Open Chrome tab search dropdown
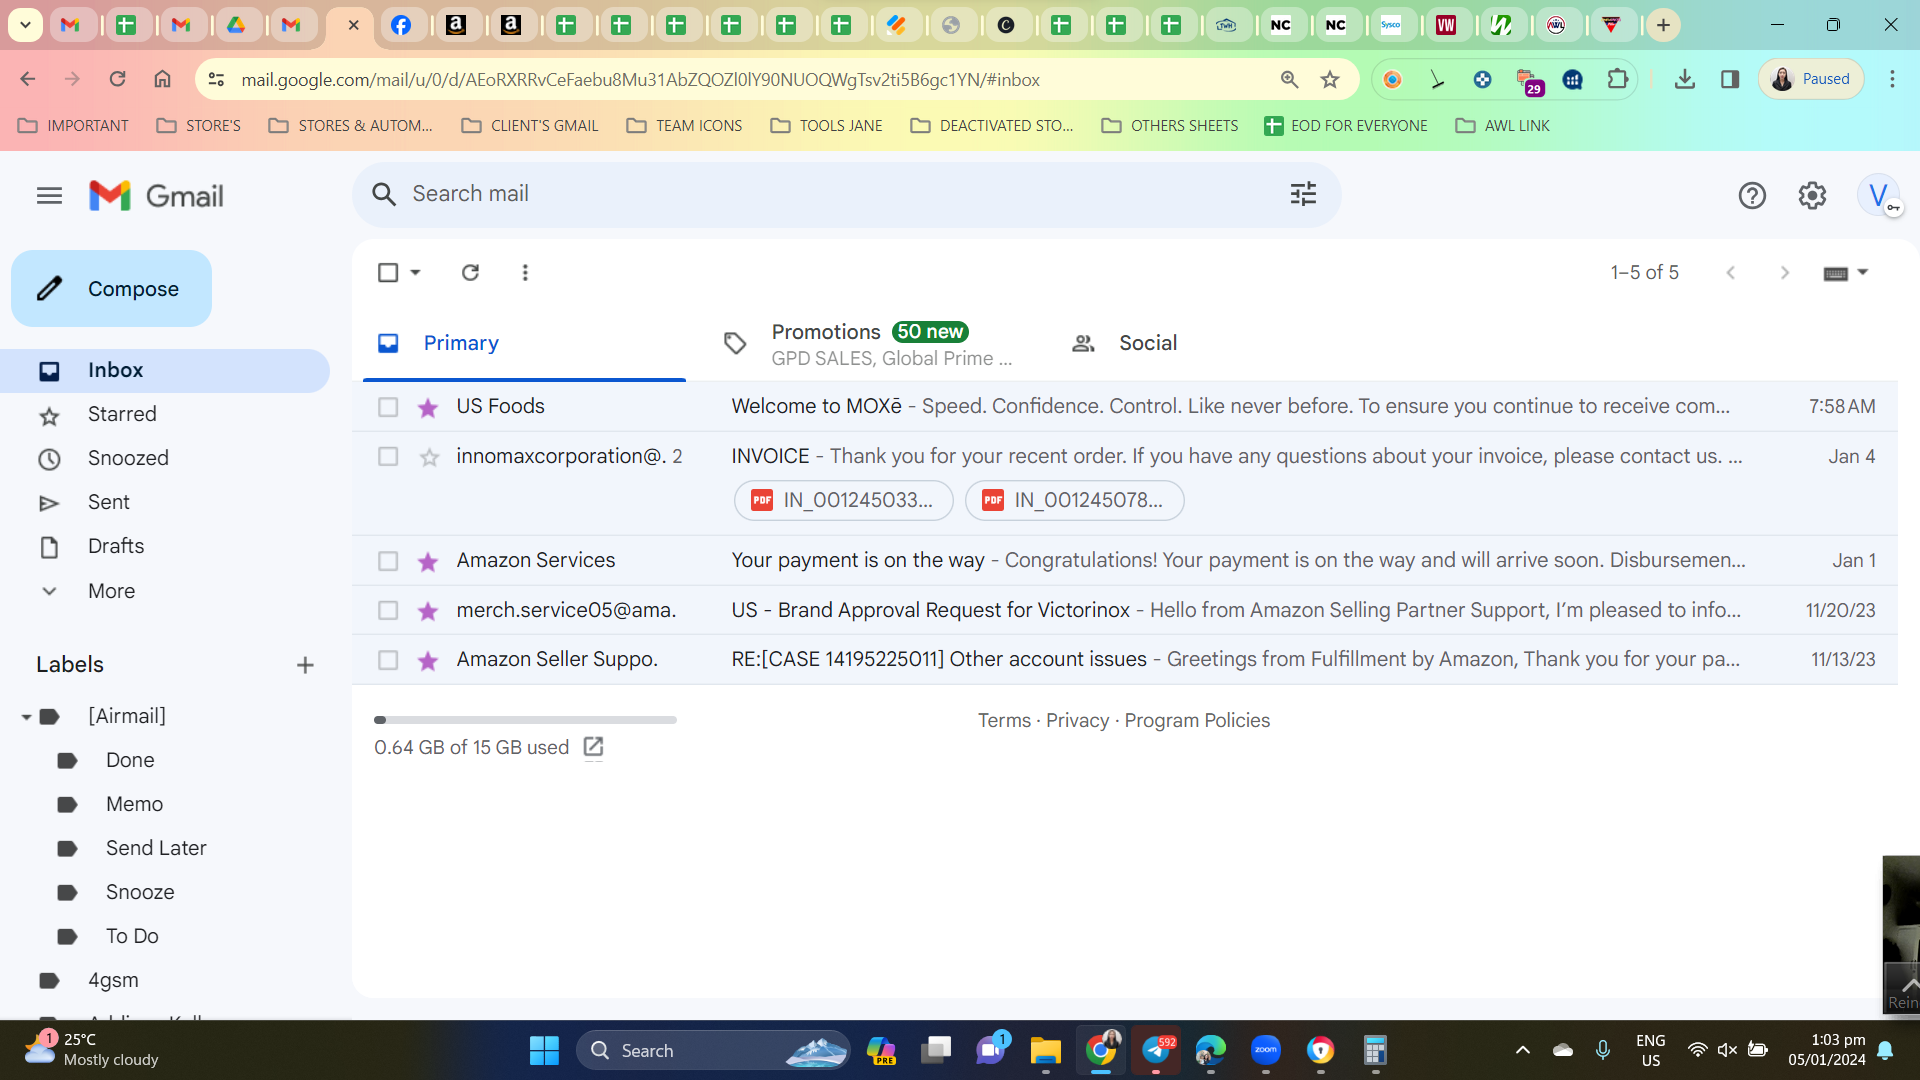Screen dimensions: 1920x1080 click(x=25, y=25)
